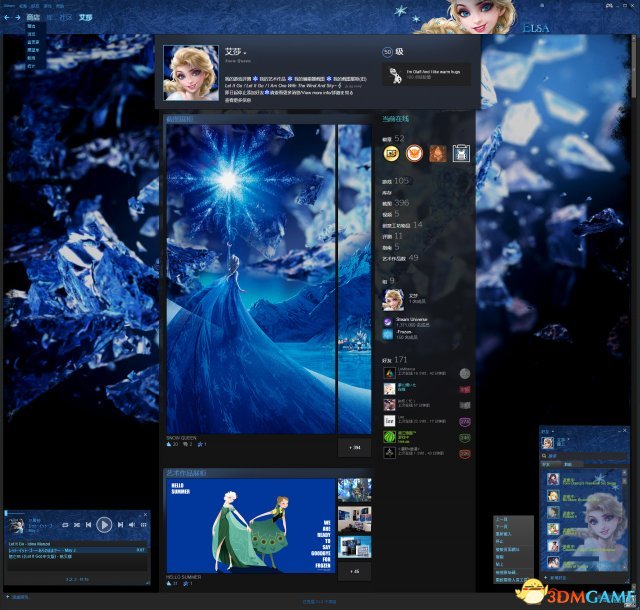Click the Olaf snowman badge icon
Screen dimensions: 640x610
click(x=395, y=75)
